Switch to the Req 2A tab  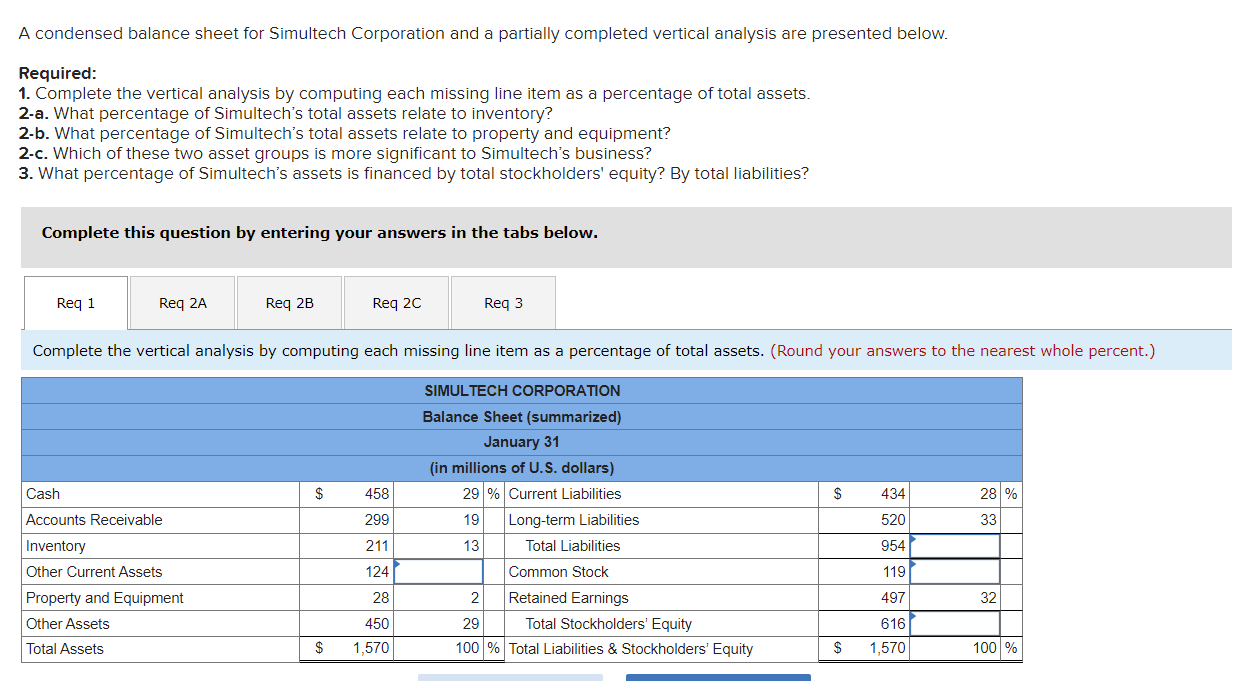(x=183, y=303)
